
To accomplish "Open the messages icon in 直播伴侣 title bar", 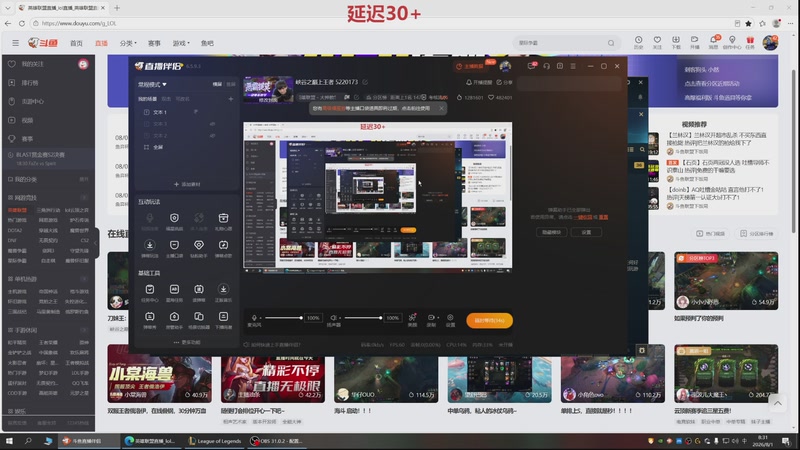I will pos(531,66).
